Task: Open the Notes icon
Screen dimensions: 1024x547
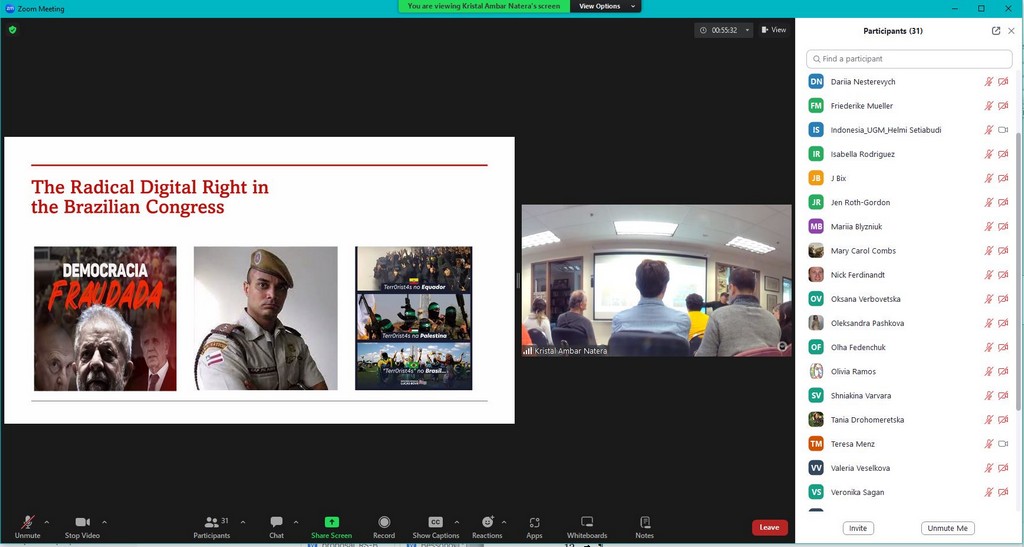Action: pyautogui.click(x=644, y=523)
